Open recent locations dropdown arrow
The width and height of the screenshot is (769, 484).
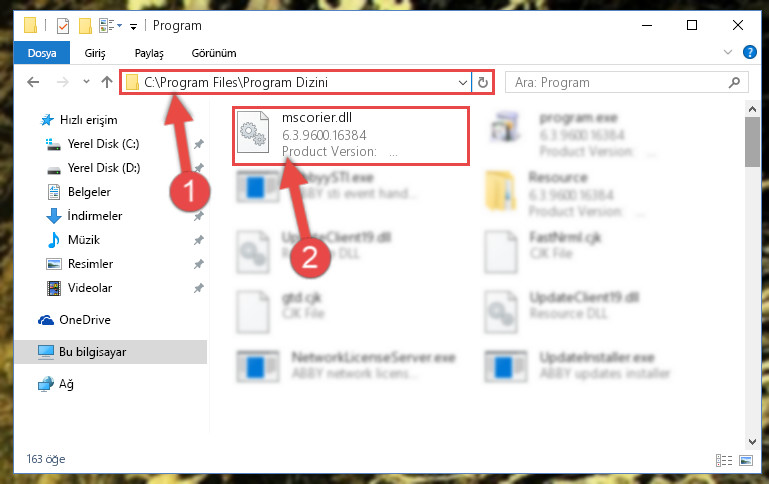[x=86, y=81]
